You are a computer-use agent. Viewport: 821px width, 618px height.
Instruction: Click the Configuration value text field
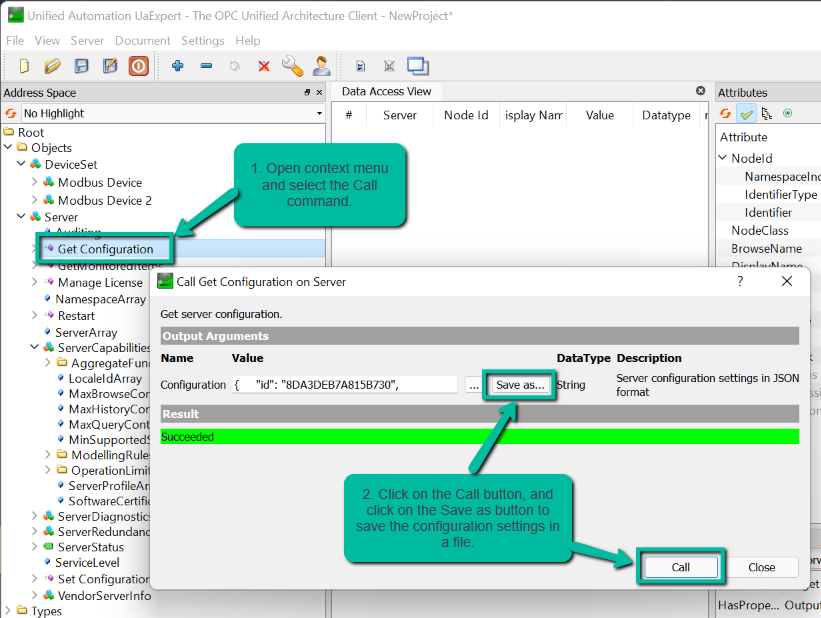[x=345, y=385]
